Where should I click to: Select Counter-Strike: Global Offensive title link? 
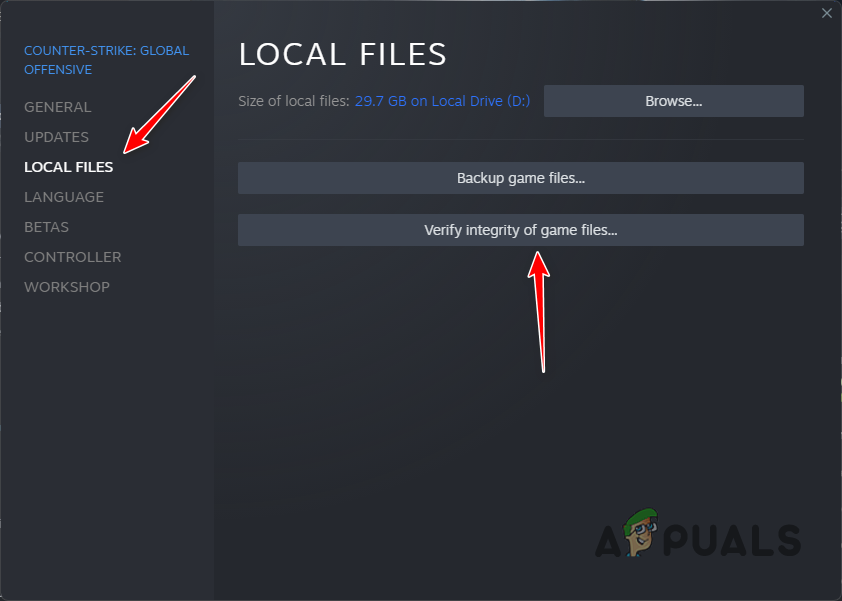tap(106, 59)
